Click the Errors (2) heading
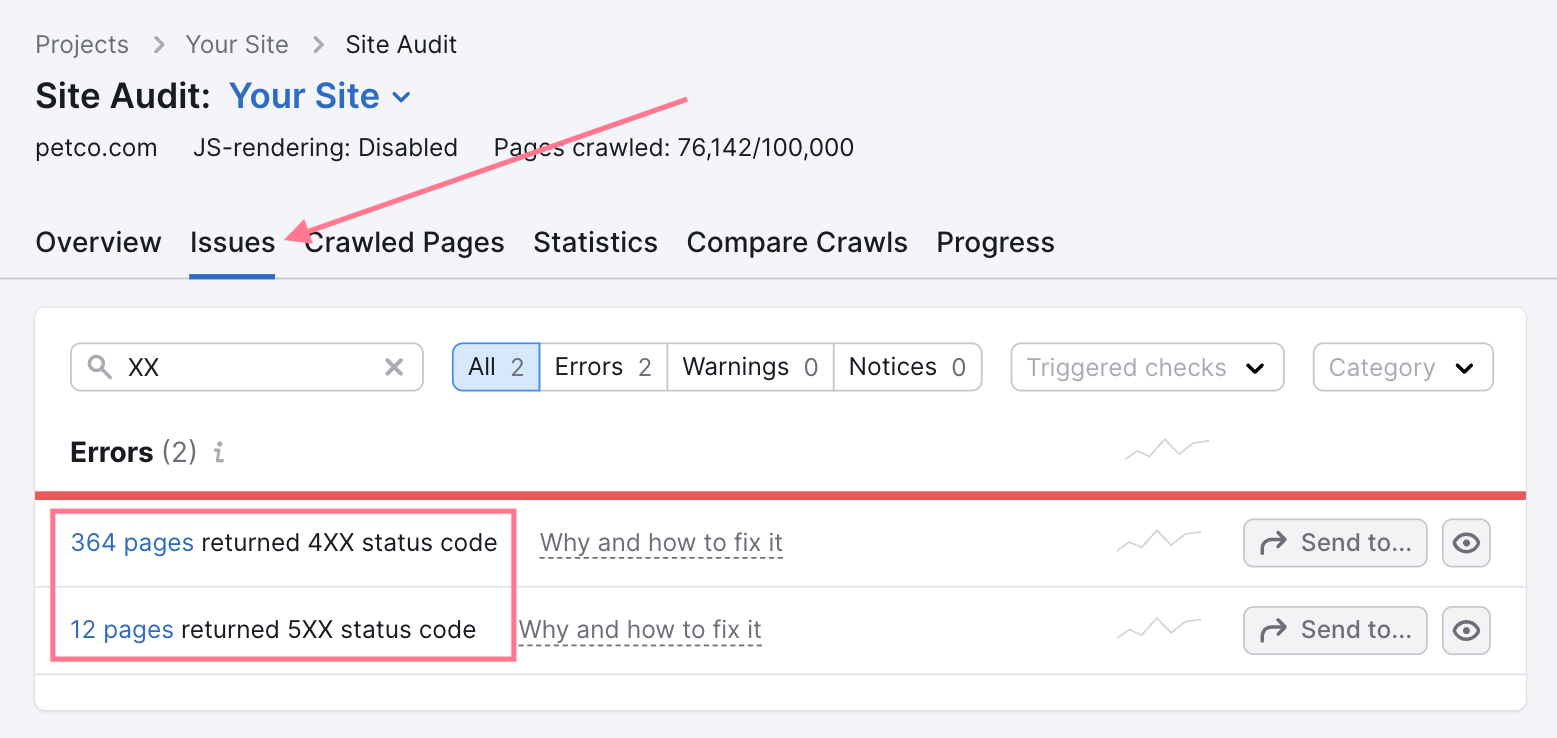Screen dimensions: 1557x738 point(134,453)
